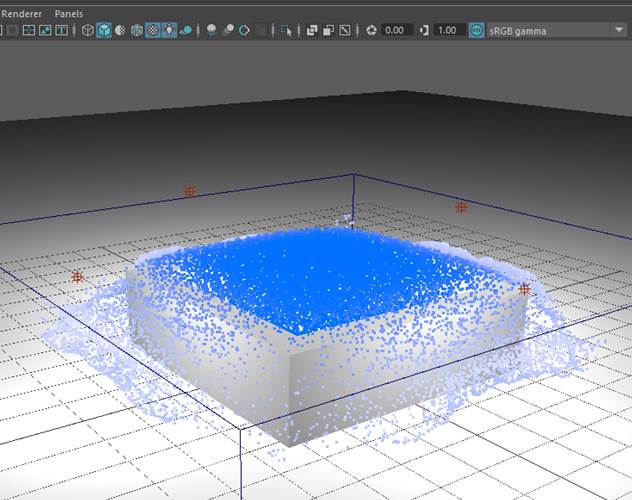Toggle the Safe Title overlay icon
This screenshot has height=500, width=632.
point(61,30)
